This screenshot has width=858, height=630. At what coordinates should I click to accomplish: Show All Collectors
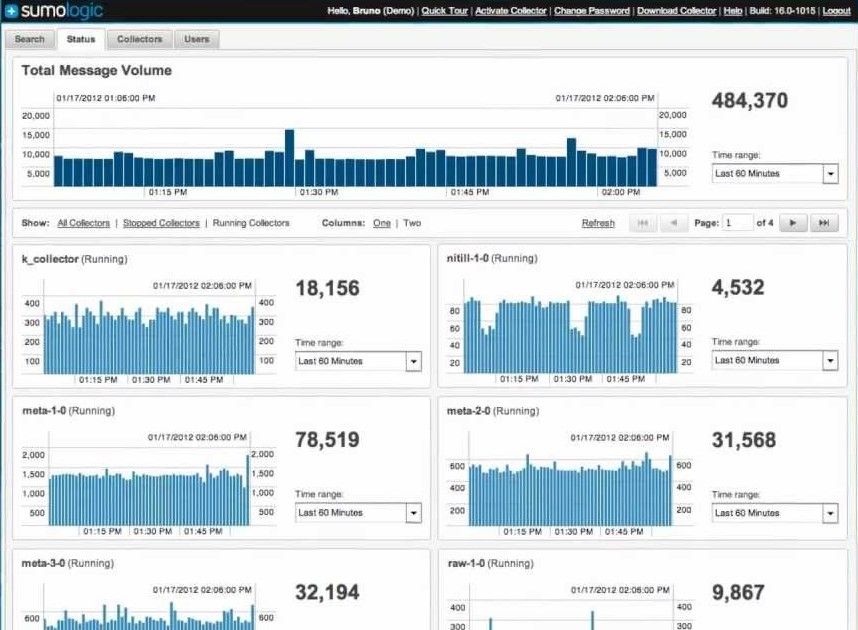84,223
